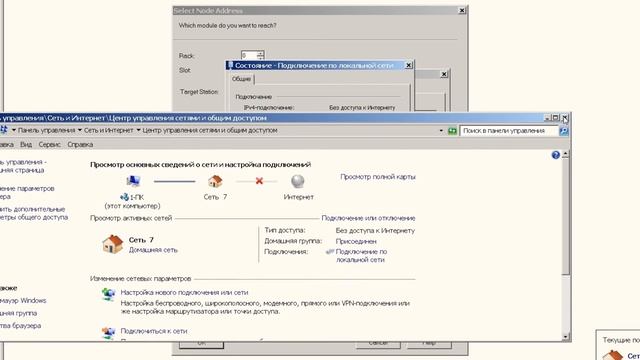640x360 pixels.
Task: Click Панель управления breadcrumb
Action: pyautogui.click(x=47, y=130)
